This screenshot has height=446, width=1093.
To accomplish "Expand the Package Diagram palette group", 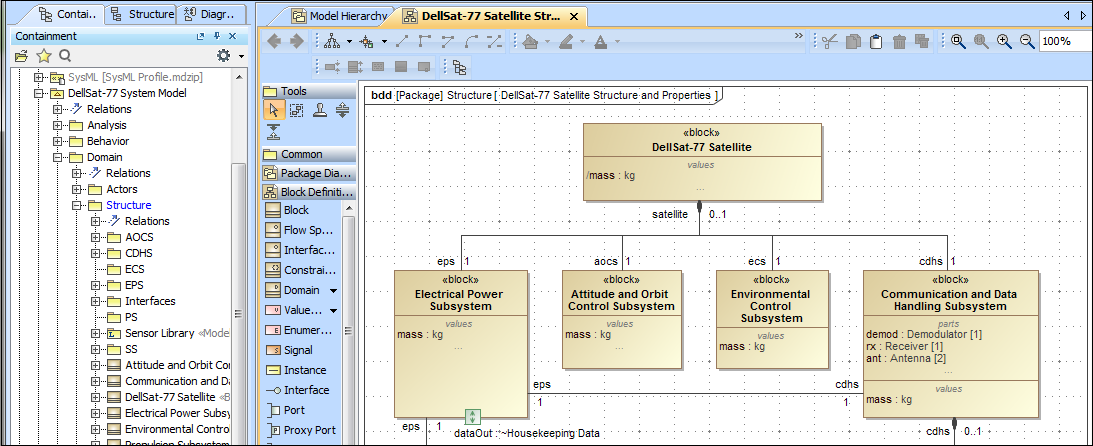I will [309, 173].
